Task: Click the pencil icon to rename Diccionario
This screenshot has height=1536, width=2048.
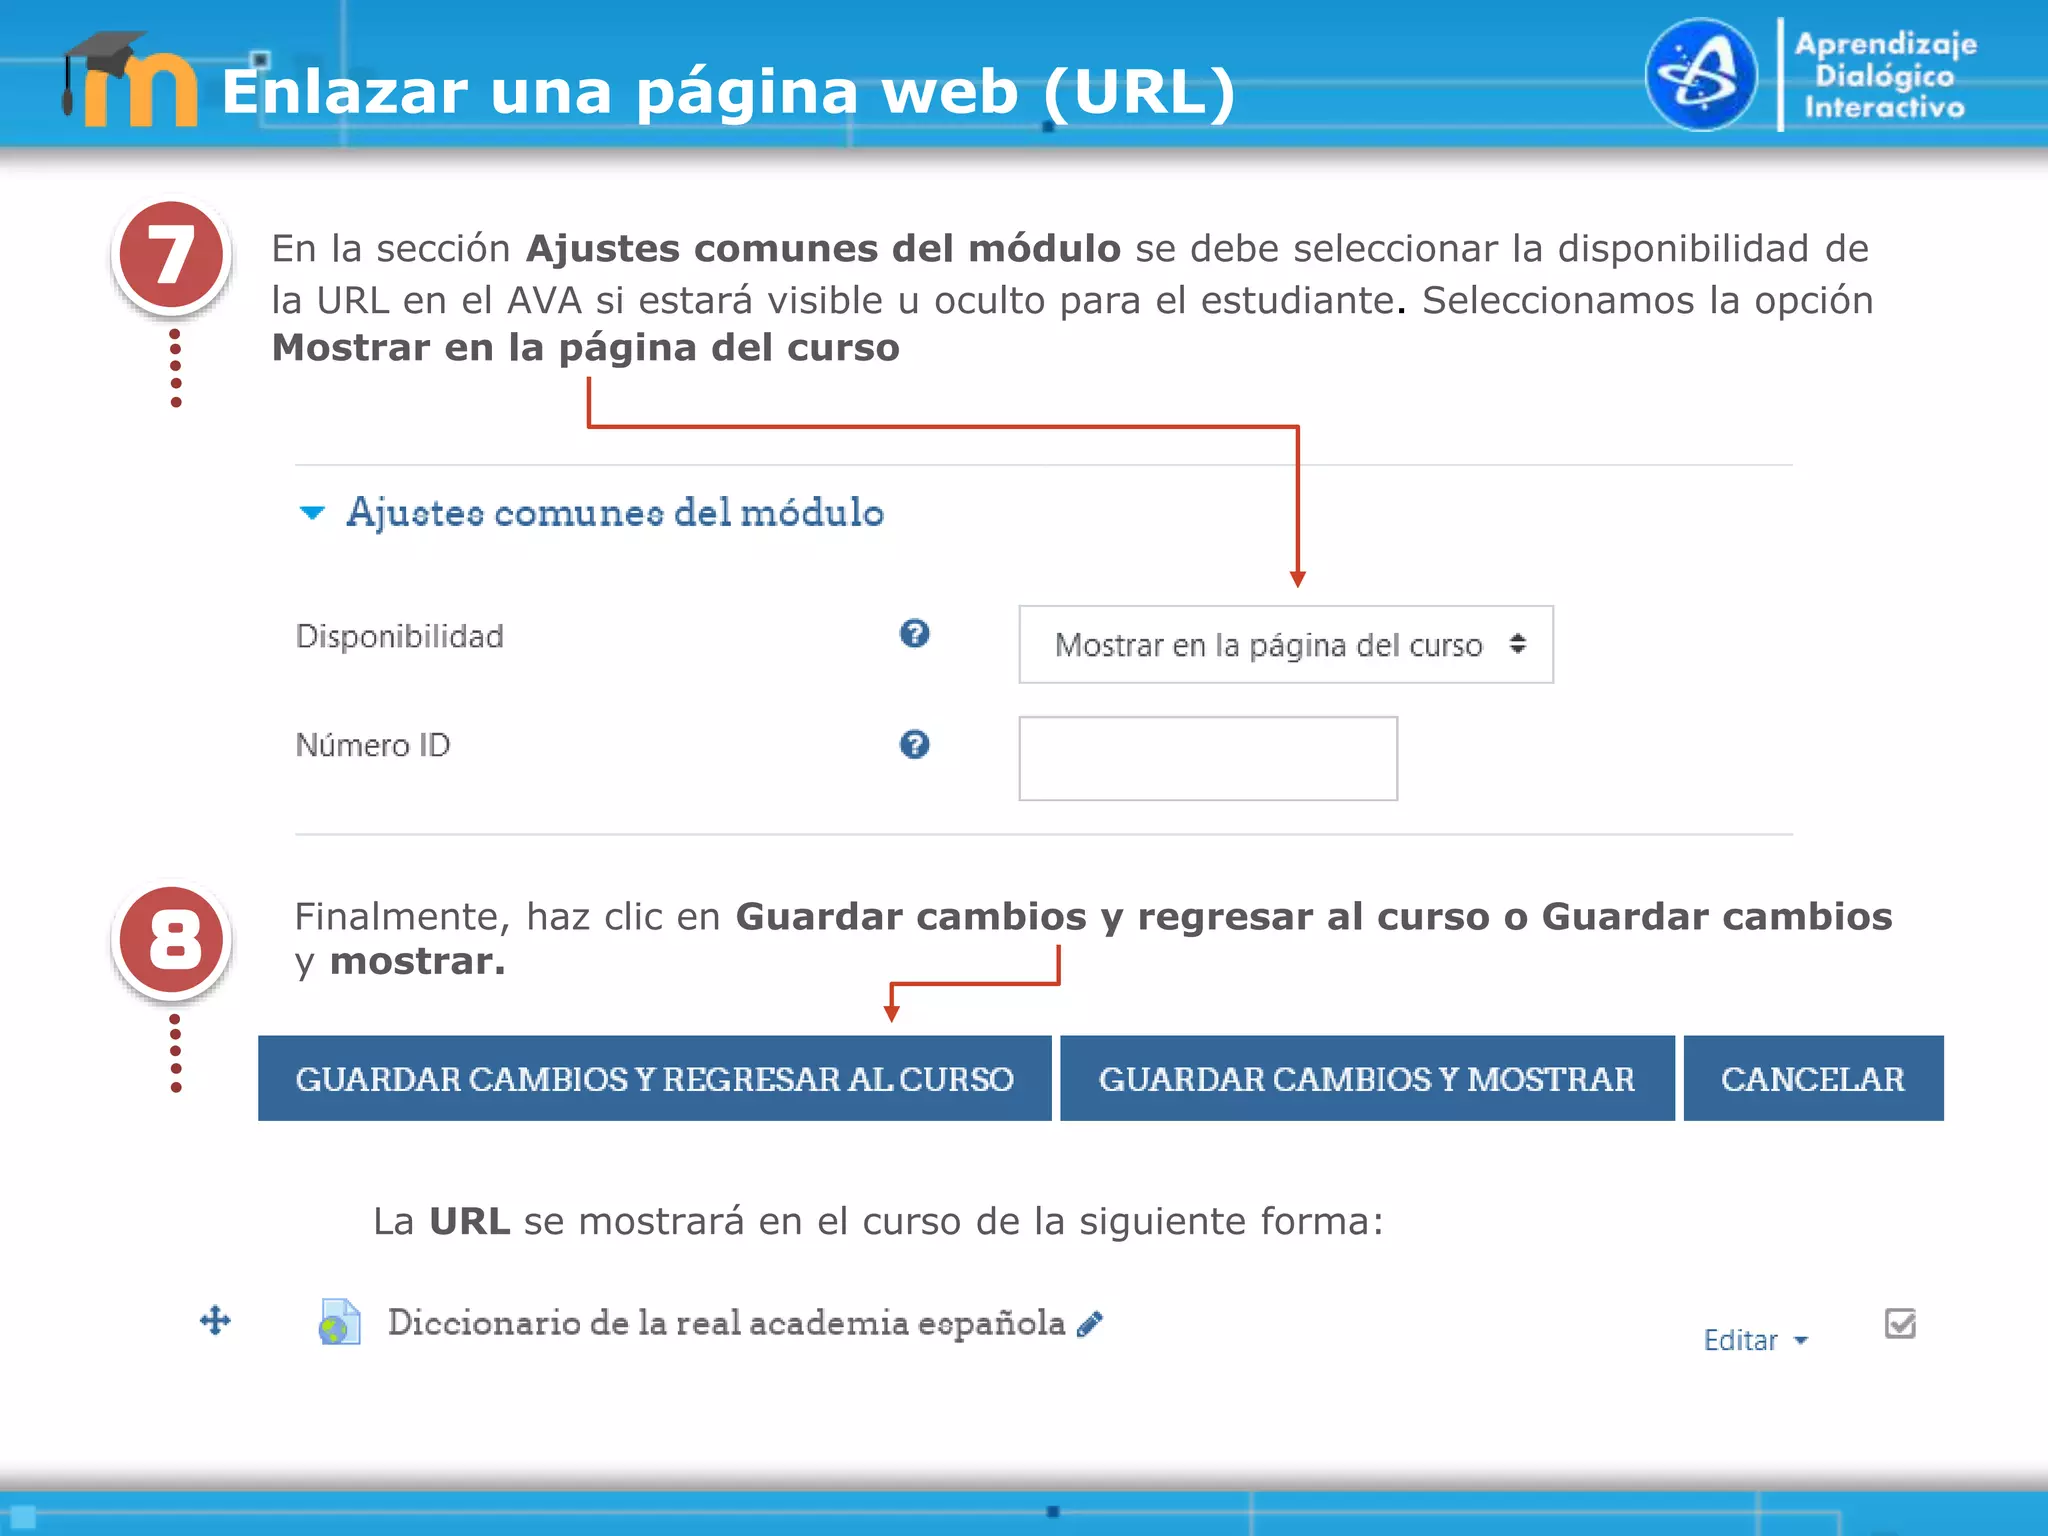Action: click(1089, 1324)
